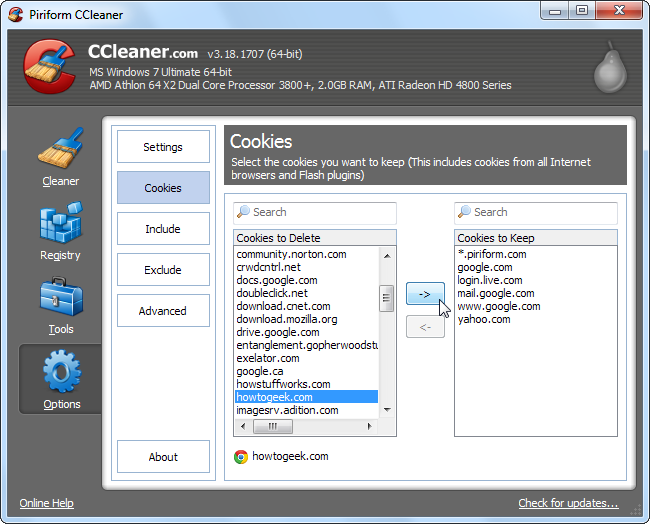Click the horizontal scrollbar thumb
This screenshot has height=524, width=650.
tap(273, 426)
